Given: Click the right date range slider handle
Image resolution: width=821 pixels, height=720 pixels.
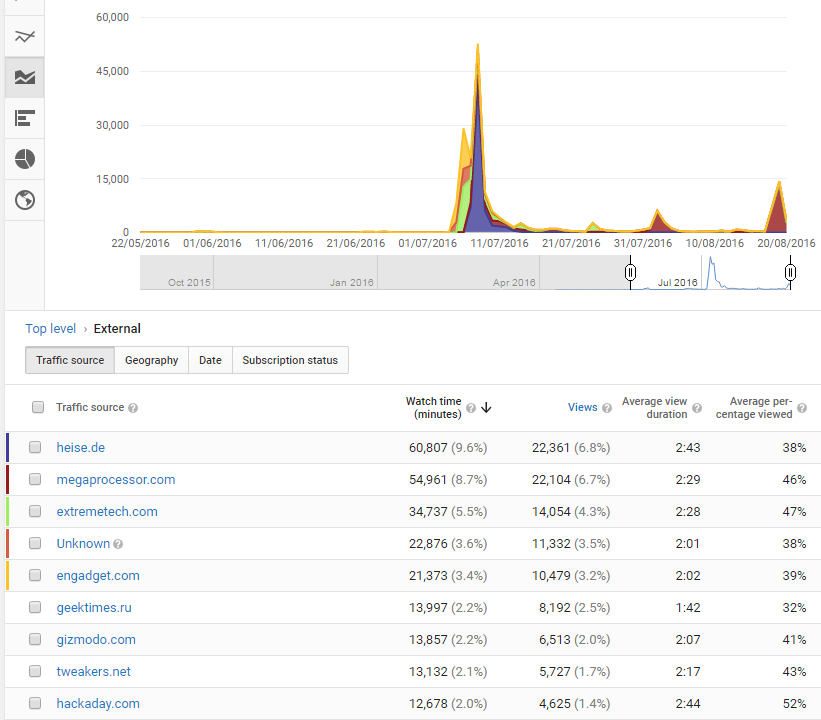Looking at the screenshot, I should pyautogui.click(x=790, y=272).
